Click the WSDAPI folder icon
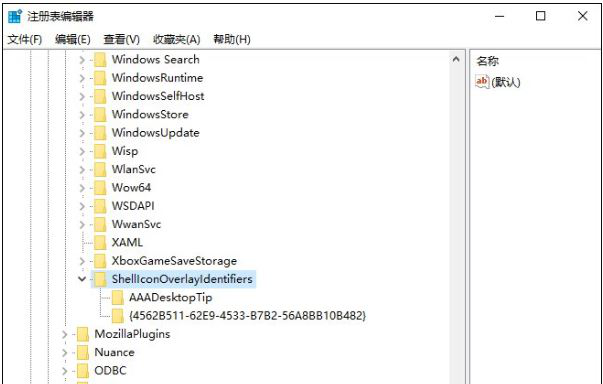Image resolution: width=603 pixels, height=384 pixels. [x=100, y=206]
